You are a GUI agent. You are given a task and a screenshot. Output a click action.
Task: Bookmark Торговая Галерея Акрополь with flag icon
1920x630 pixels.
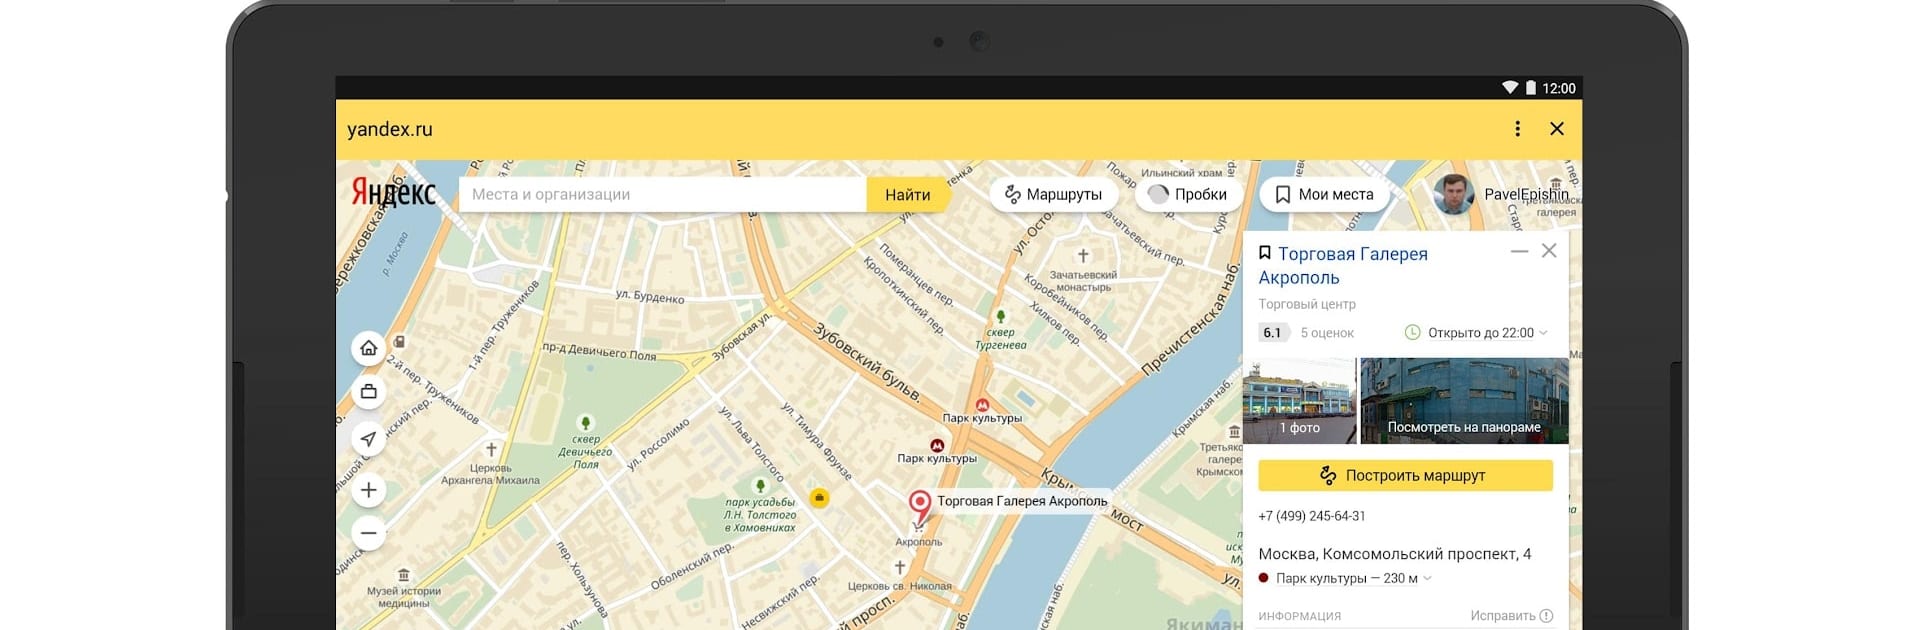(x=1265, y=253)
